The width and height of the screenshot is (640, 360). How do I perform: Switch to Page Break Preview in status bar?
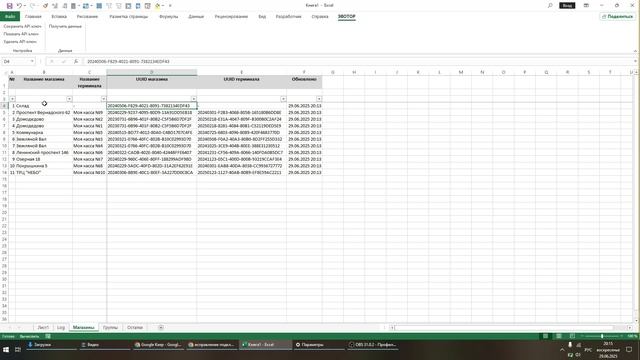[572, 336]
